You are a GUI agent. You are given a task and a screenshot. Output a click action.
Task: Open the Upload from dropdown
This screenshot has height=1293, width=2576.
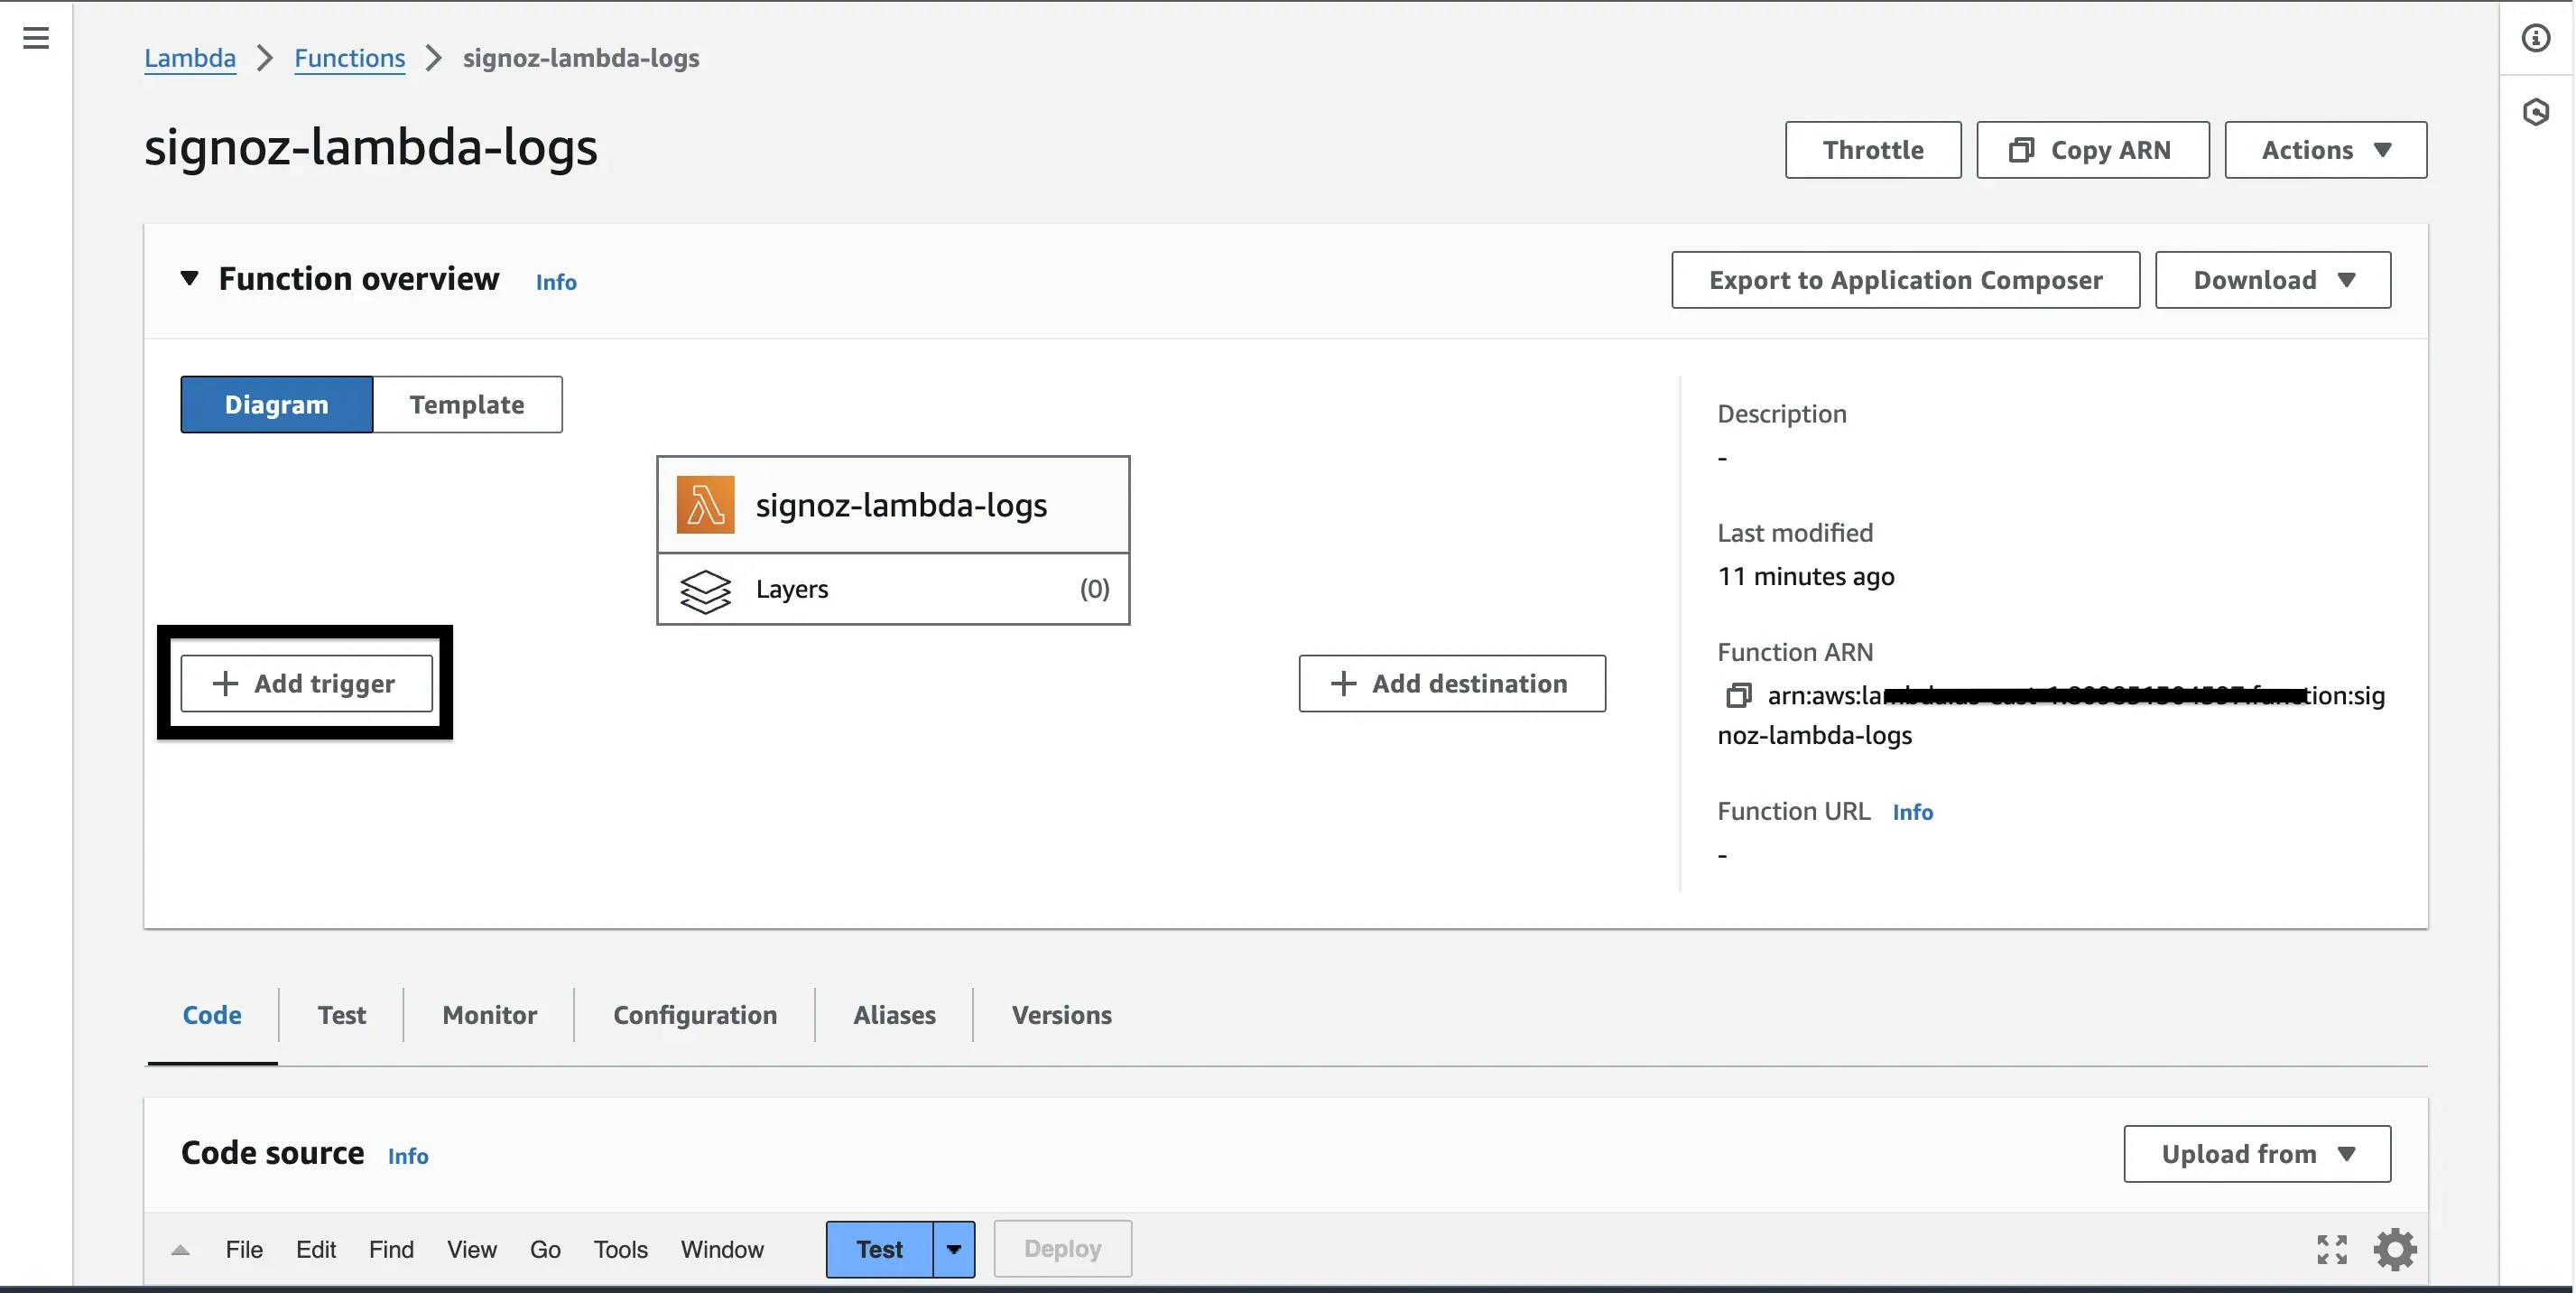point(2257,1154)
